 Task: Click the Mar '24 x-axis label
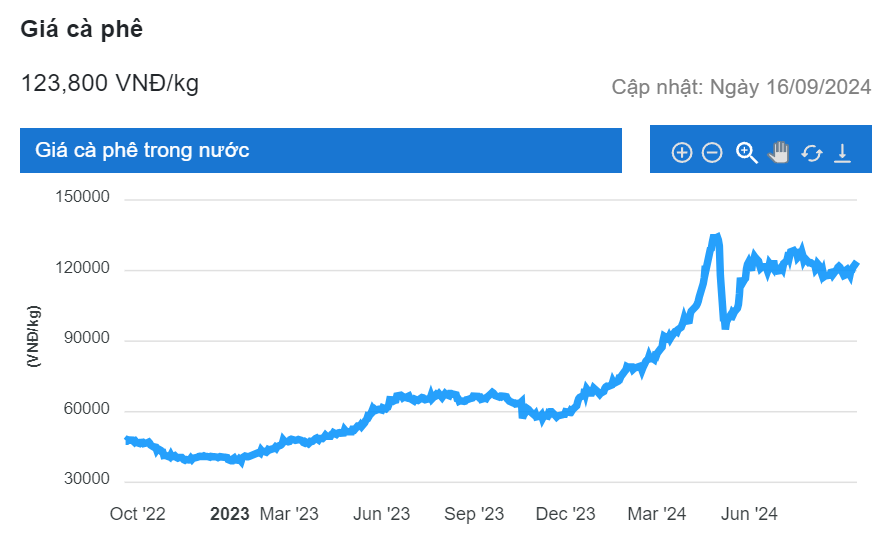(656, 514)
